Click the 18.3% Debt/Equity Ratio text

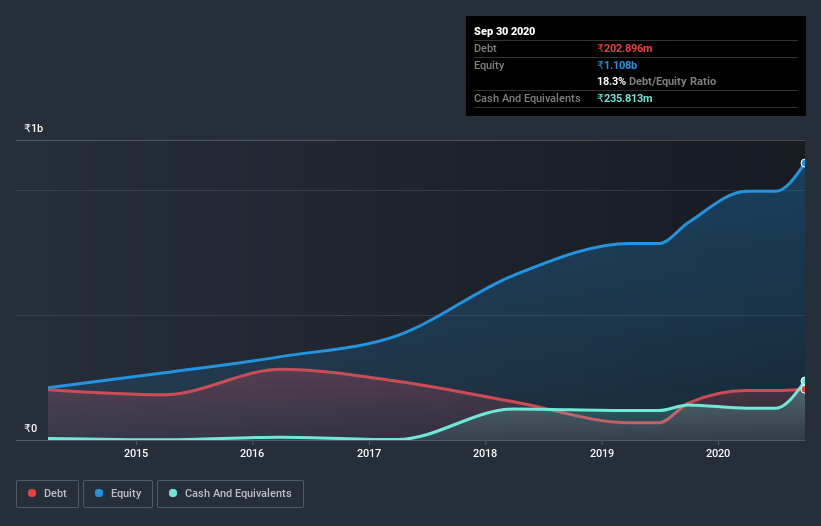coord(657,81)
